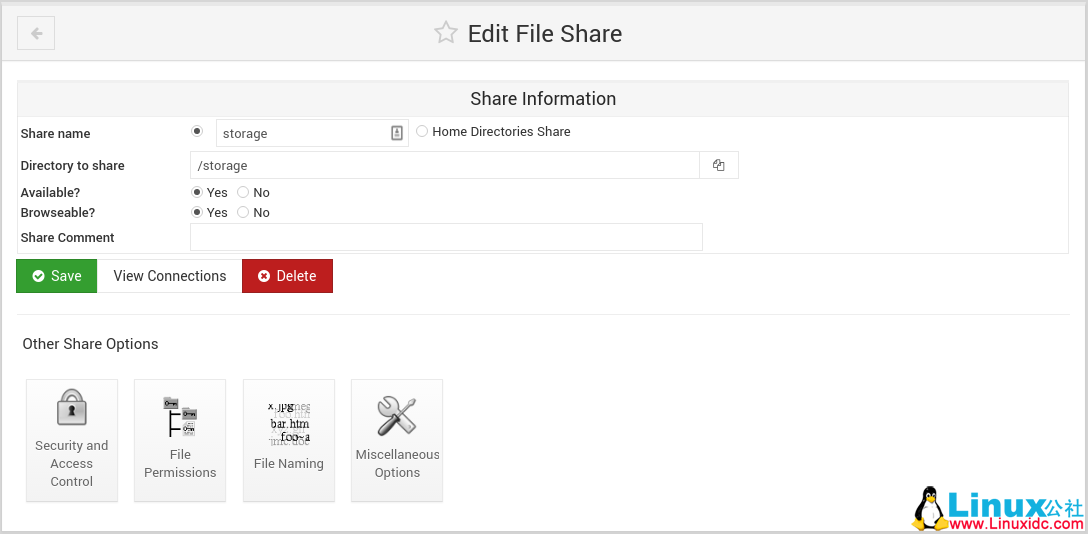Toggle the favorite star beside Edit File Share
This screenshot has width=1088, height=534.
[x=445, y=33]
